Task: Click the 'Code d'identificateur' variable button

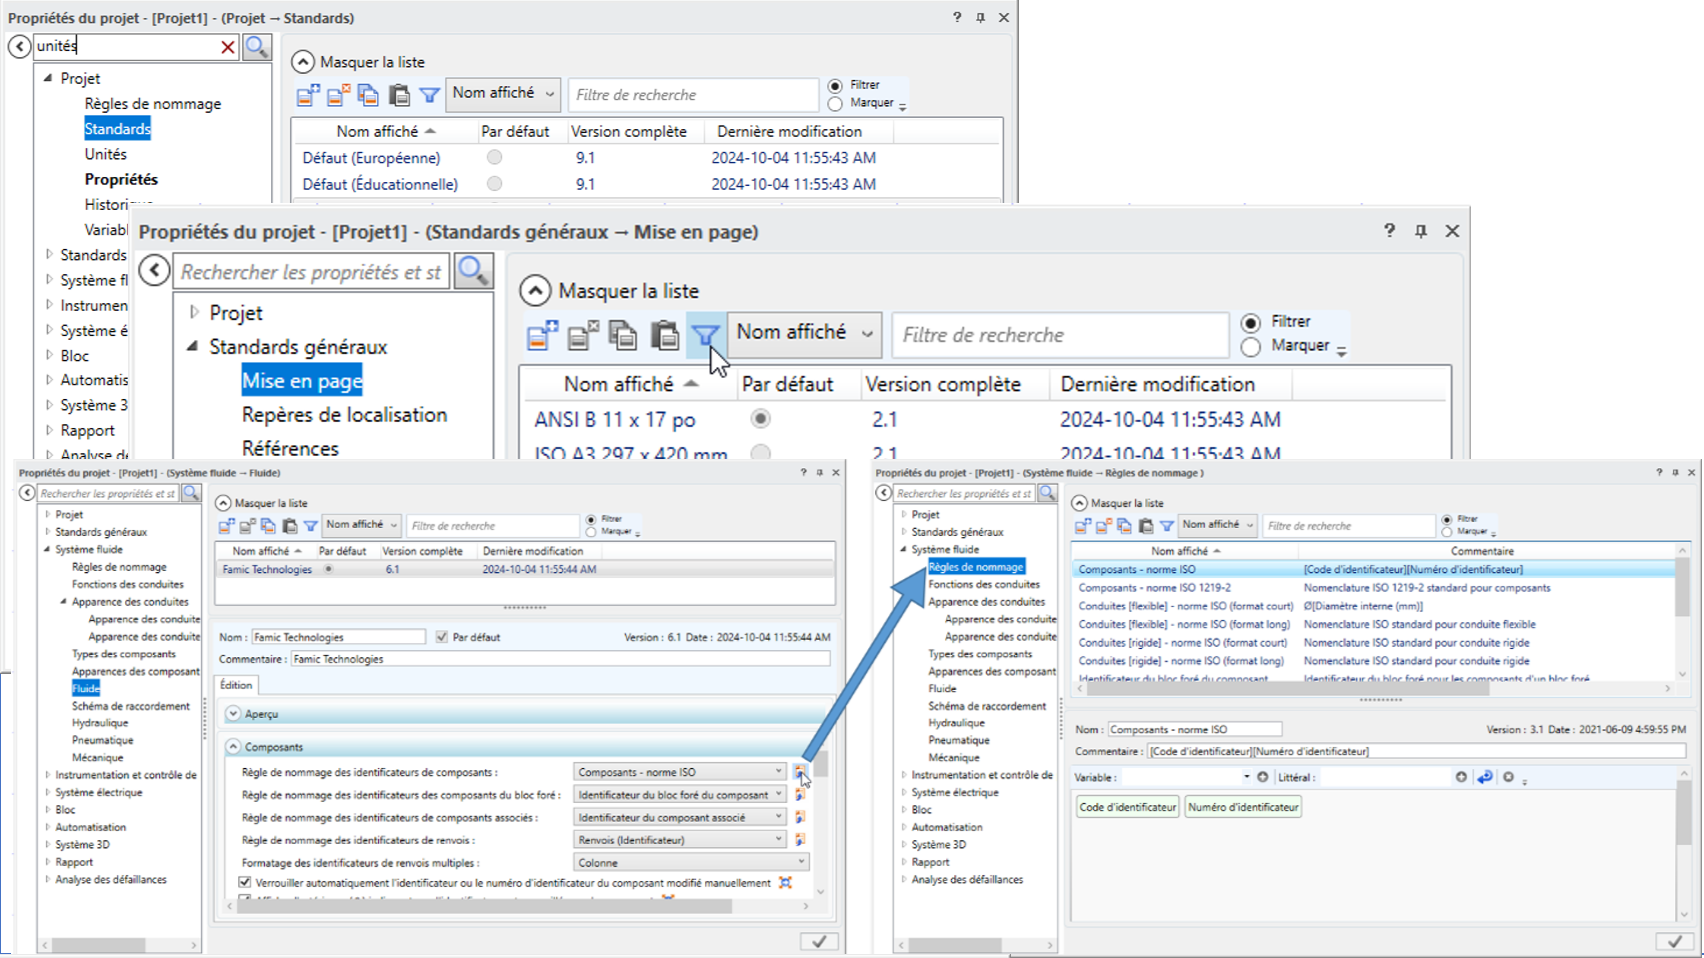Action: [1127, 807]
